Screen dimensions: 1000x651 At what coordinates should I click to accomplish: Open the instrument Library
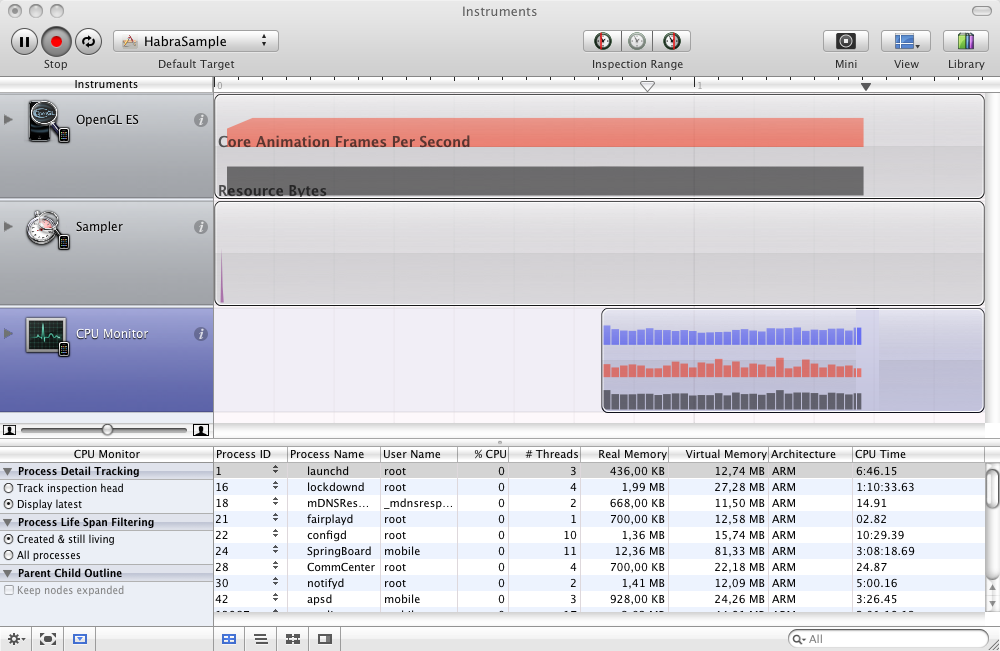[x=966, y=41]
